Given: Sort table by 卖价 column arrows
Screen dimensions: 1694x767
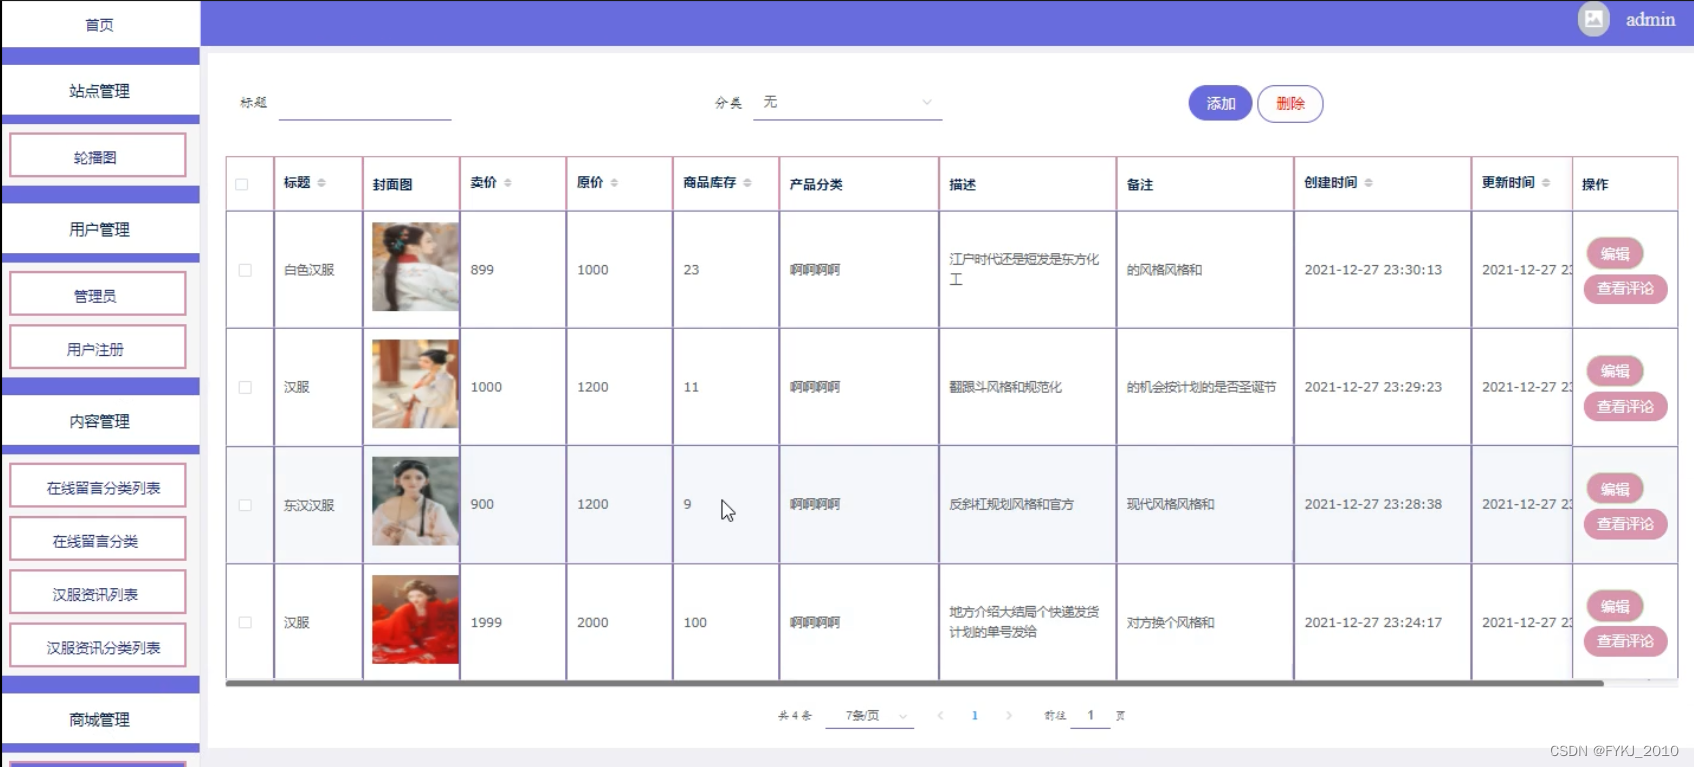Looking at the screenshot, I should pyautogui.click(x=508, y=183).
